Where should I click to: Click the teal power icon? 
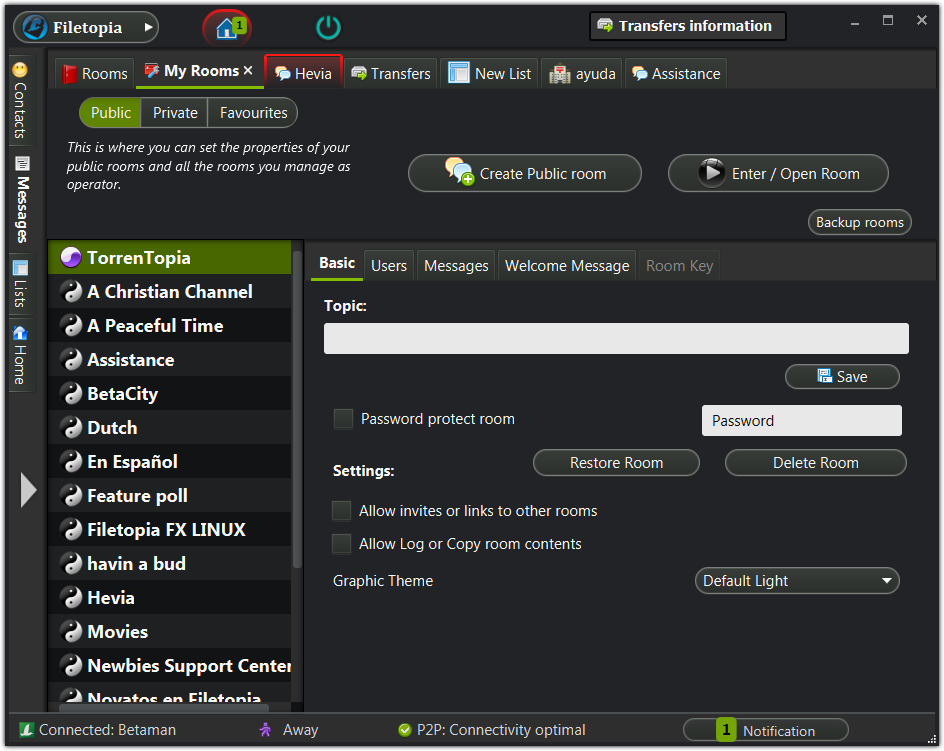(x=328, y=28)
